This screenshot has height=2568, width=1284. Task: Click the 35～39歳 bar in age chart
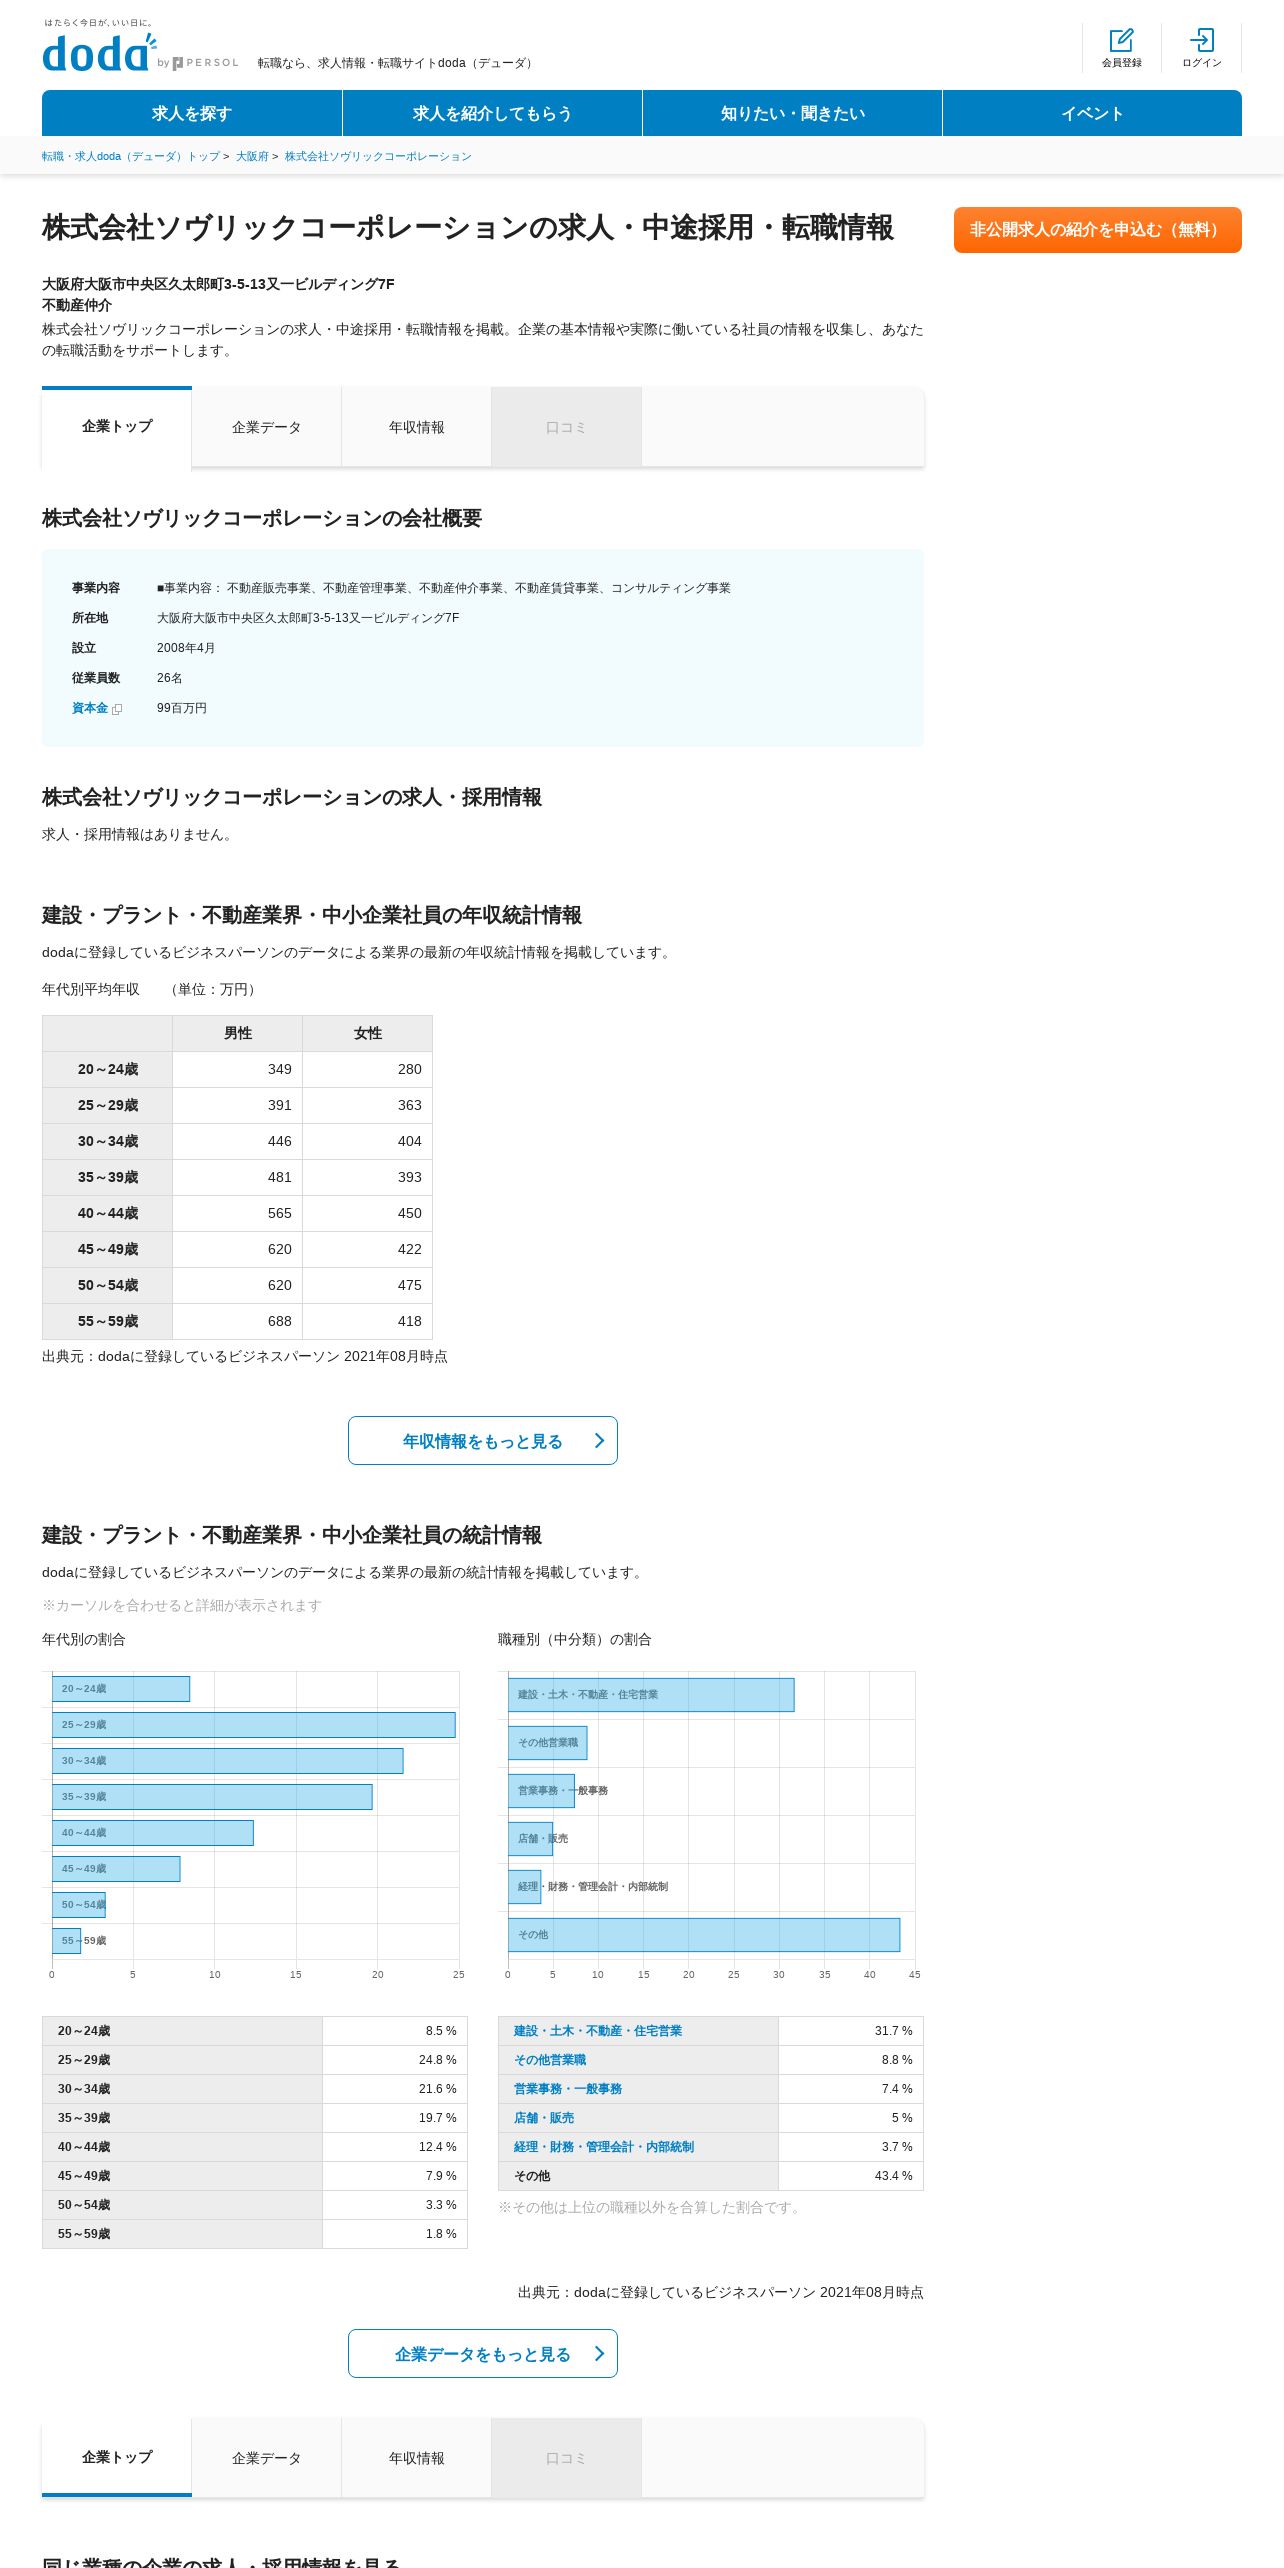pyautogui.click(x=212, y=1797)
